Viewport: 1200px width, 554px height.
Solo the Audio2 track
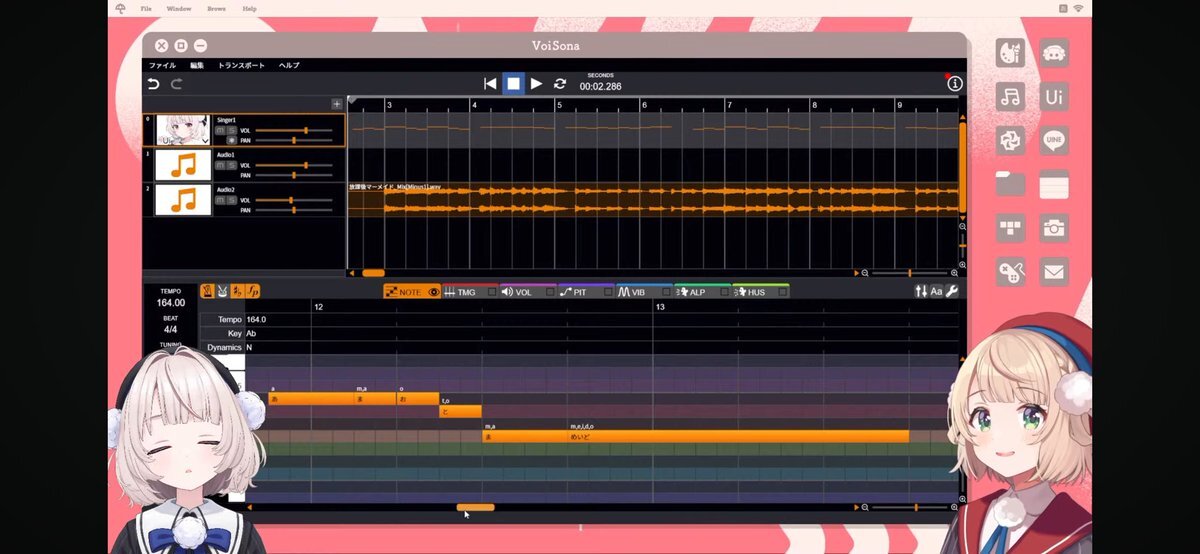[x=232, y=200]
